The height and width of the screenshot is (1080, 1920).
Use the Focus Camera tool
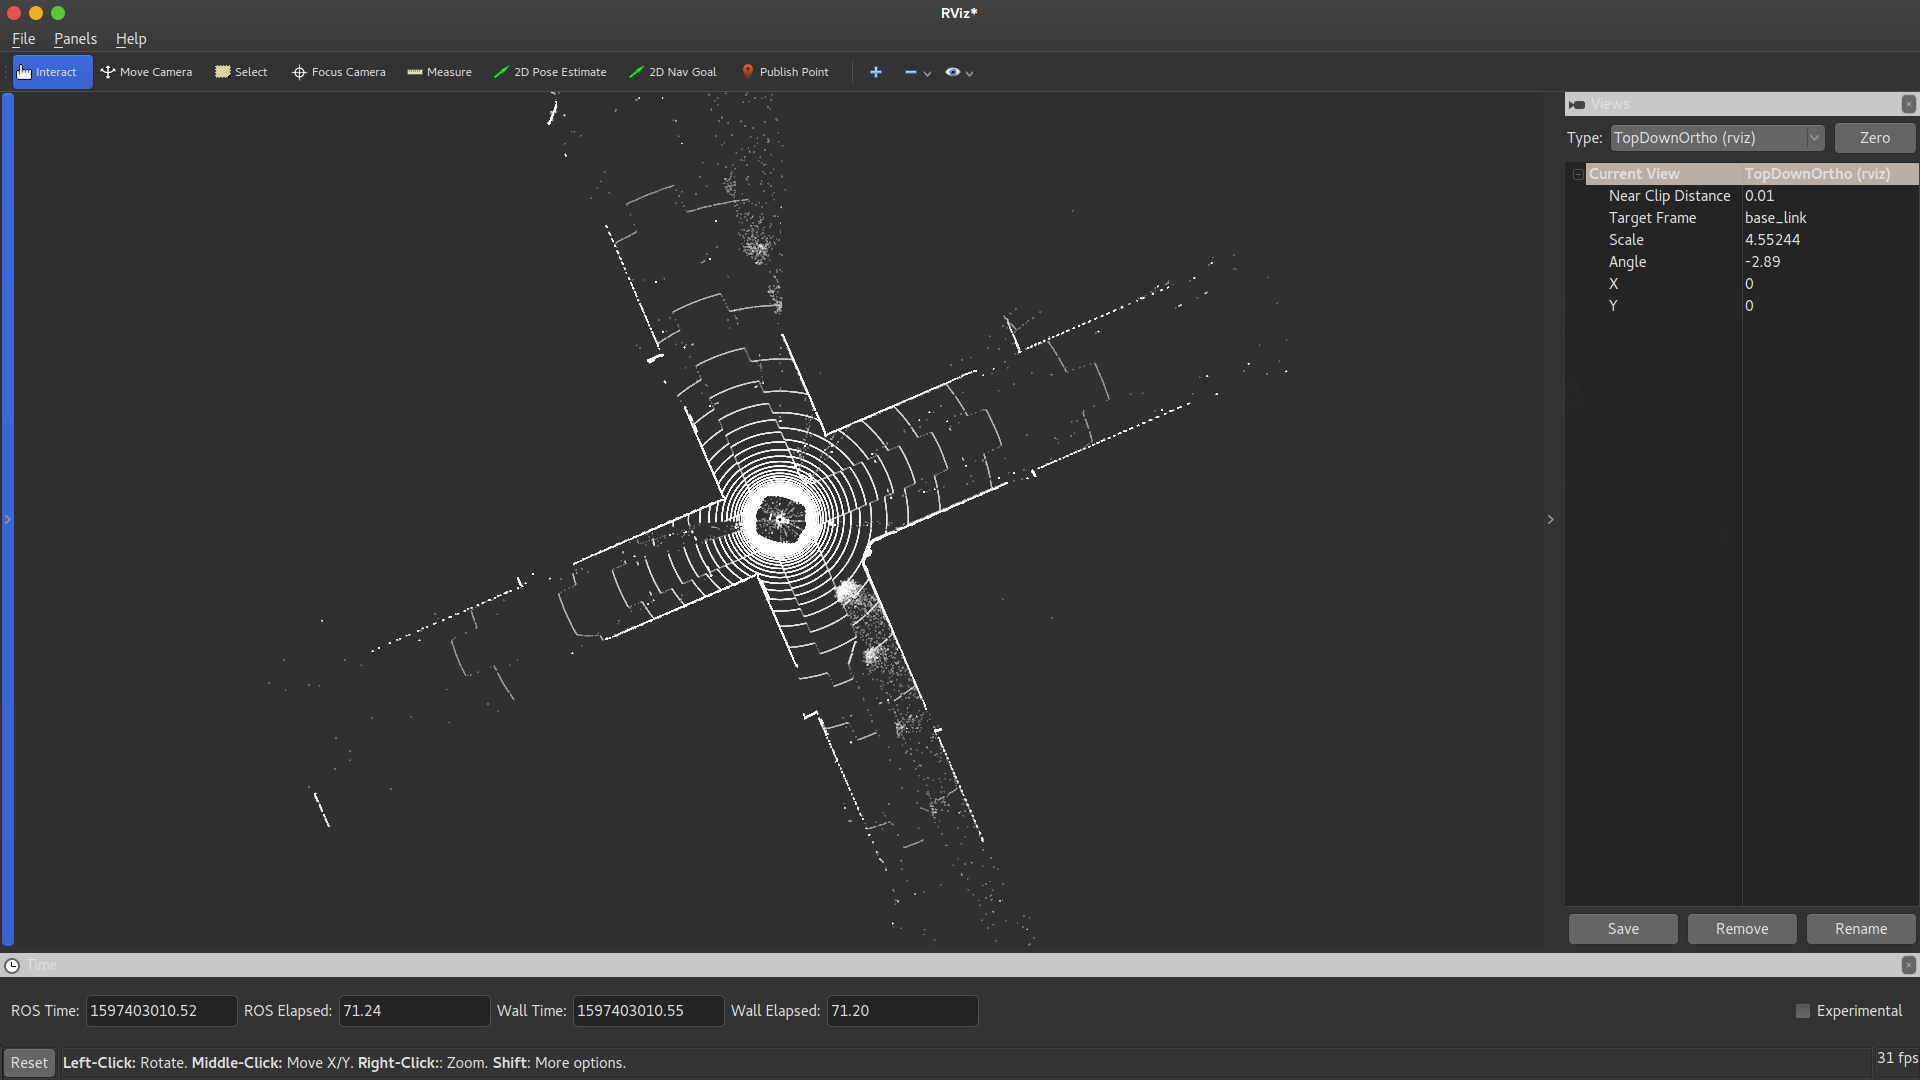click(337, 71)
